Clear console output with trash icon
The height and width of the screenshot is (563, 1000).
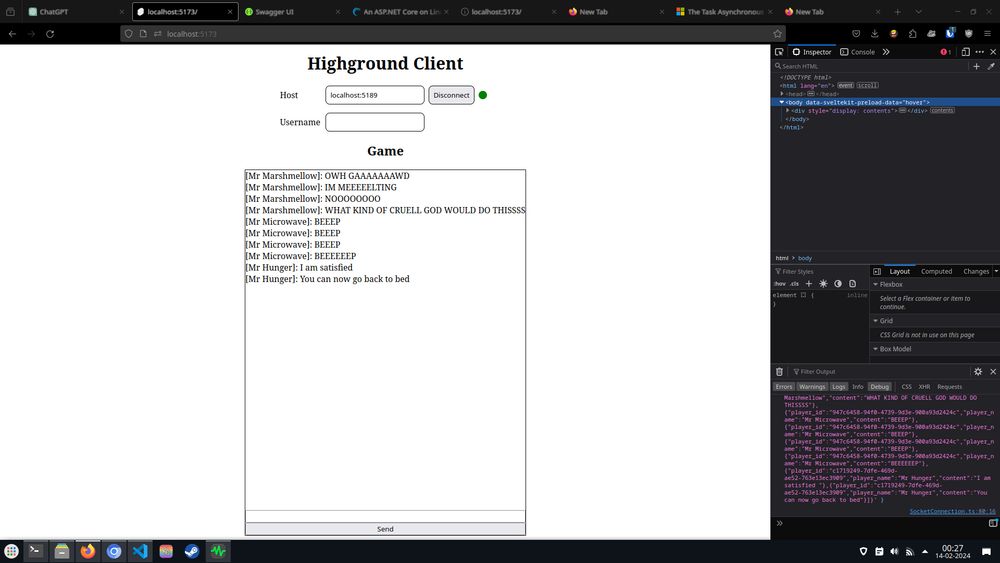coord(779,371)
